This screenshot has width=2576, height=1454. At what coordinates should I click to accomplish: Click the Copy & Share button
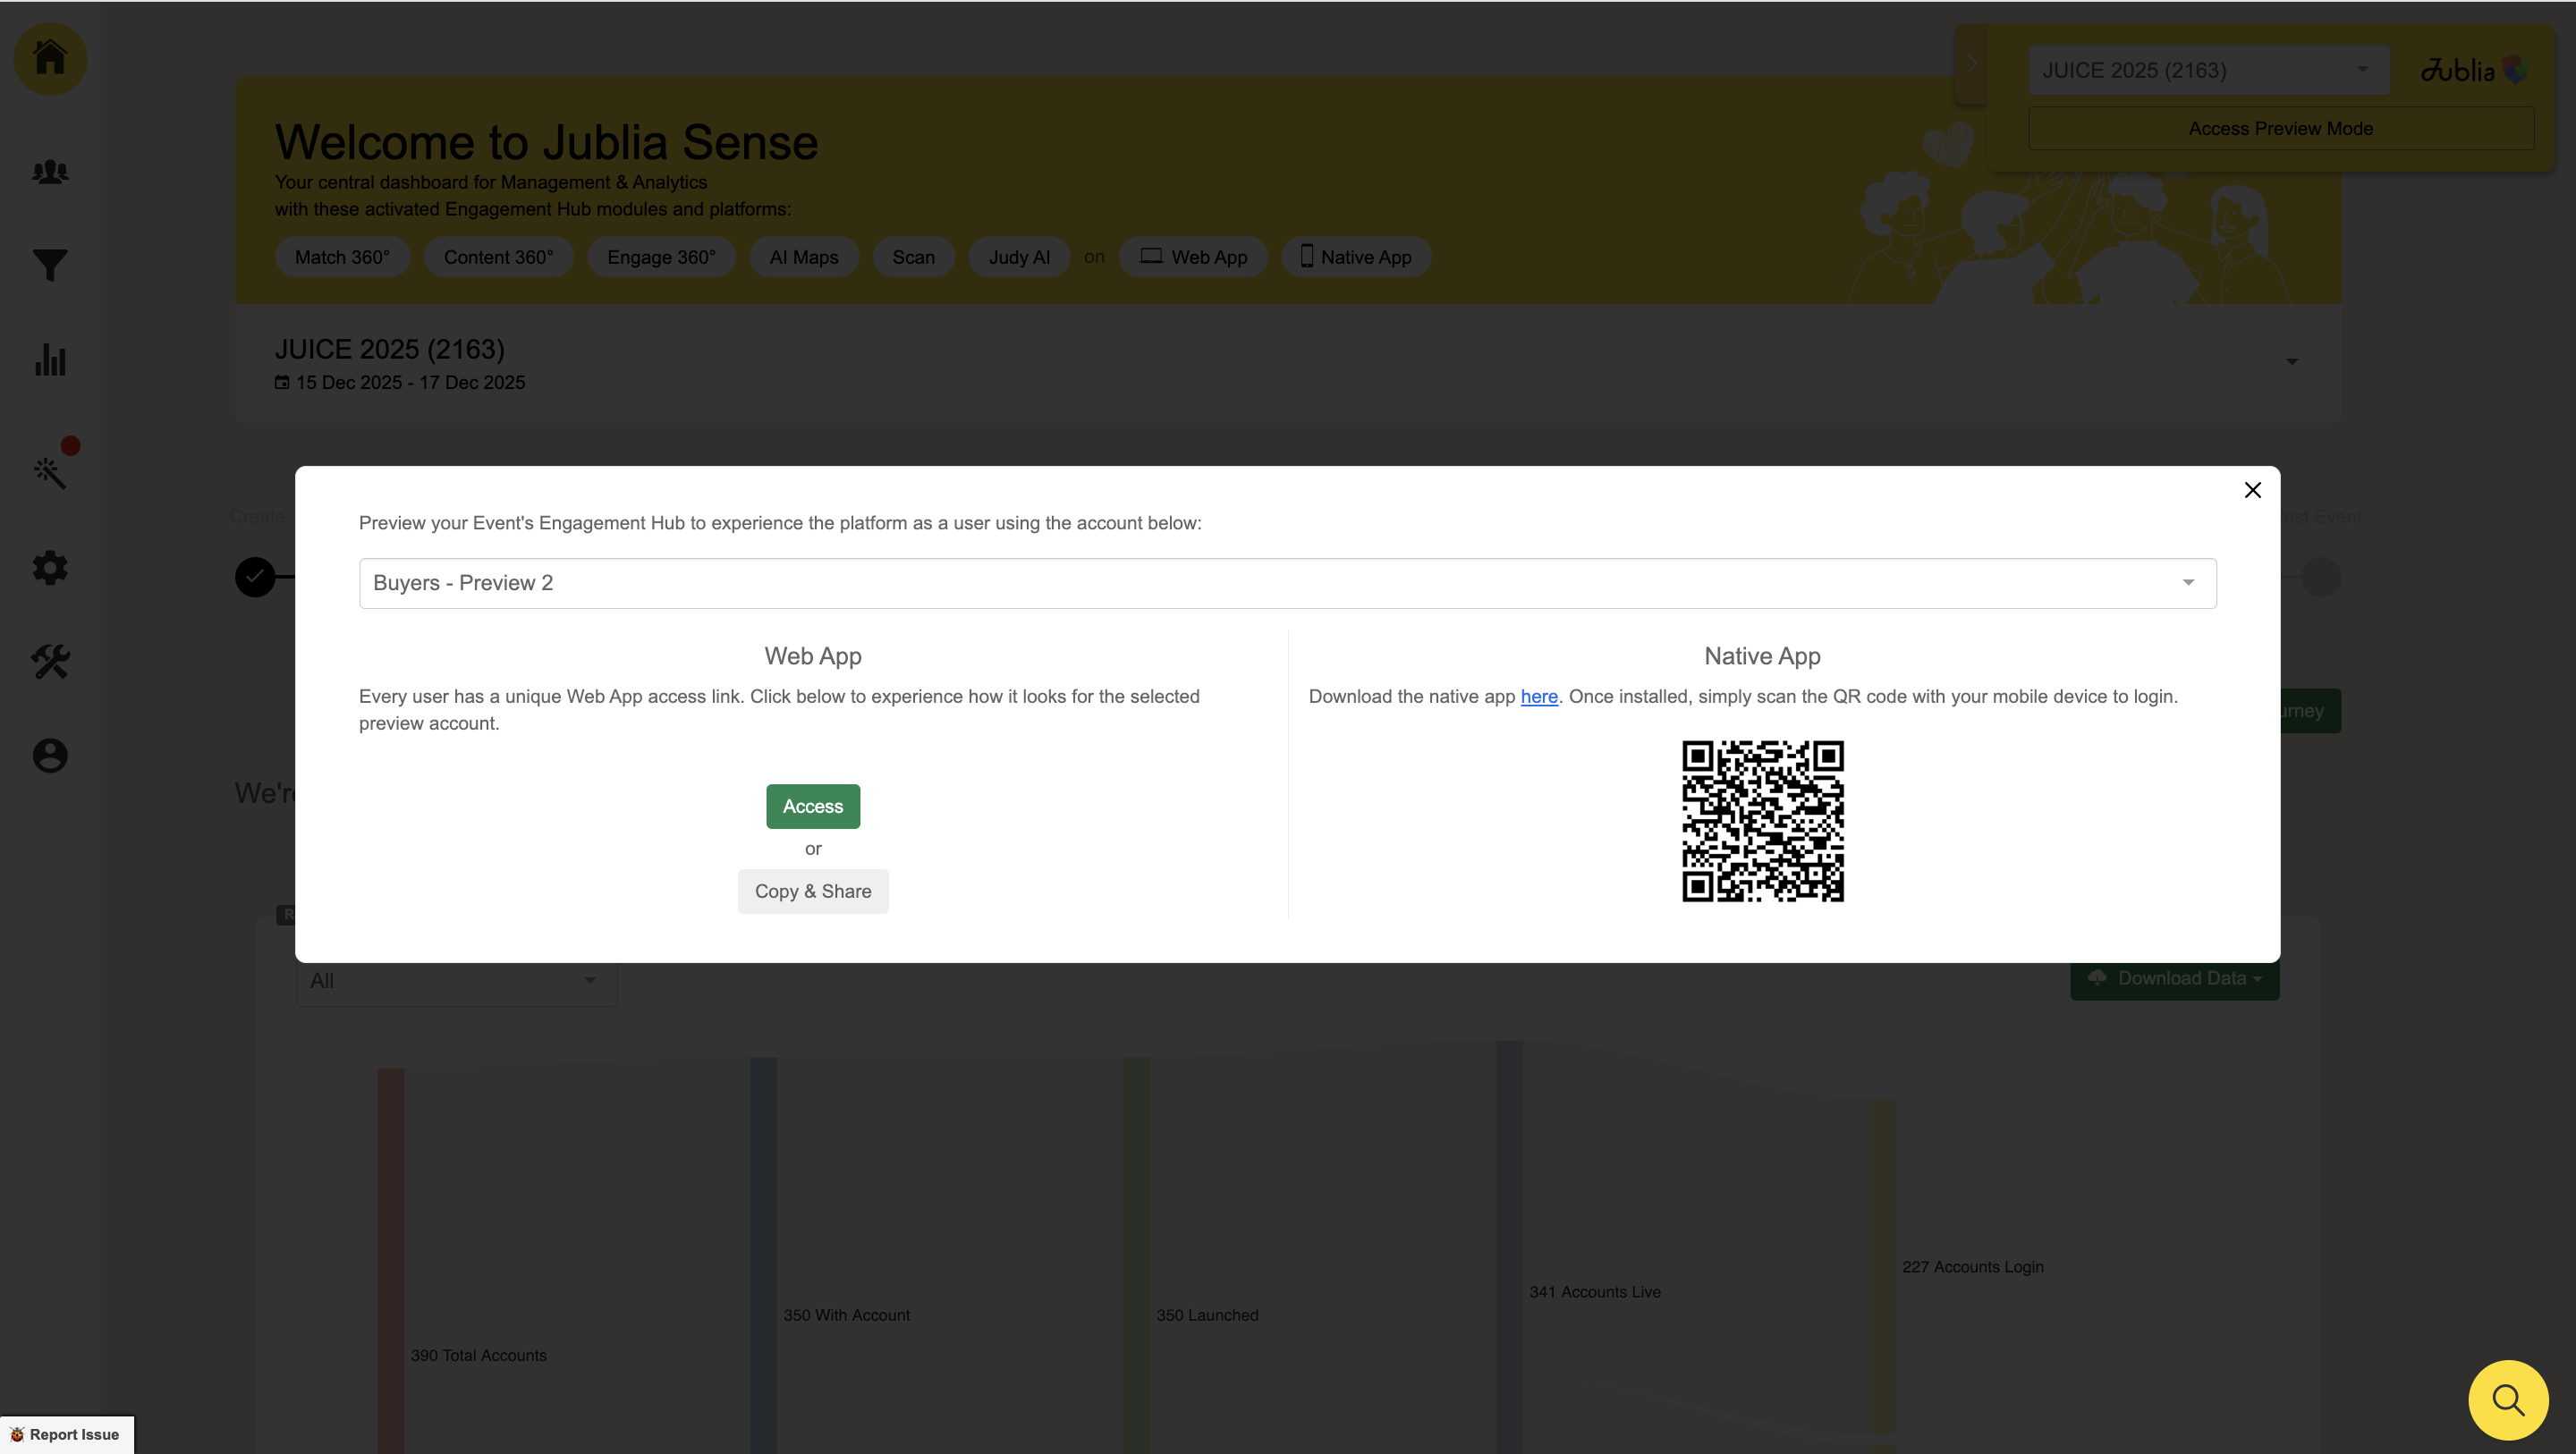click(x=812, y=891)
